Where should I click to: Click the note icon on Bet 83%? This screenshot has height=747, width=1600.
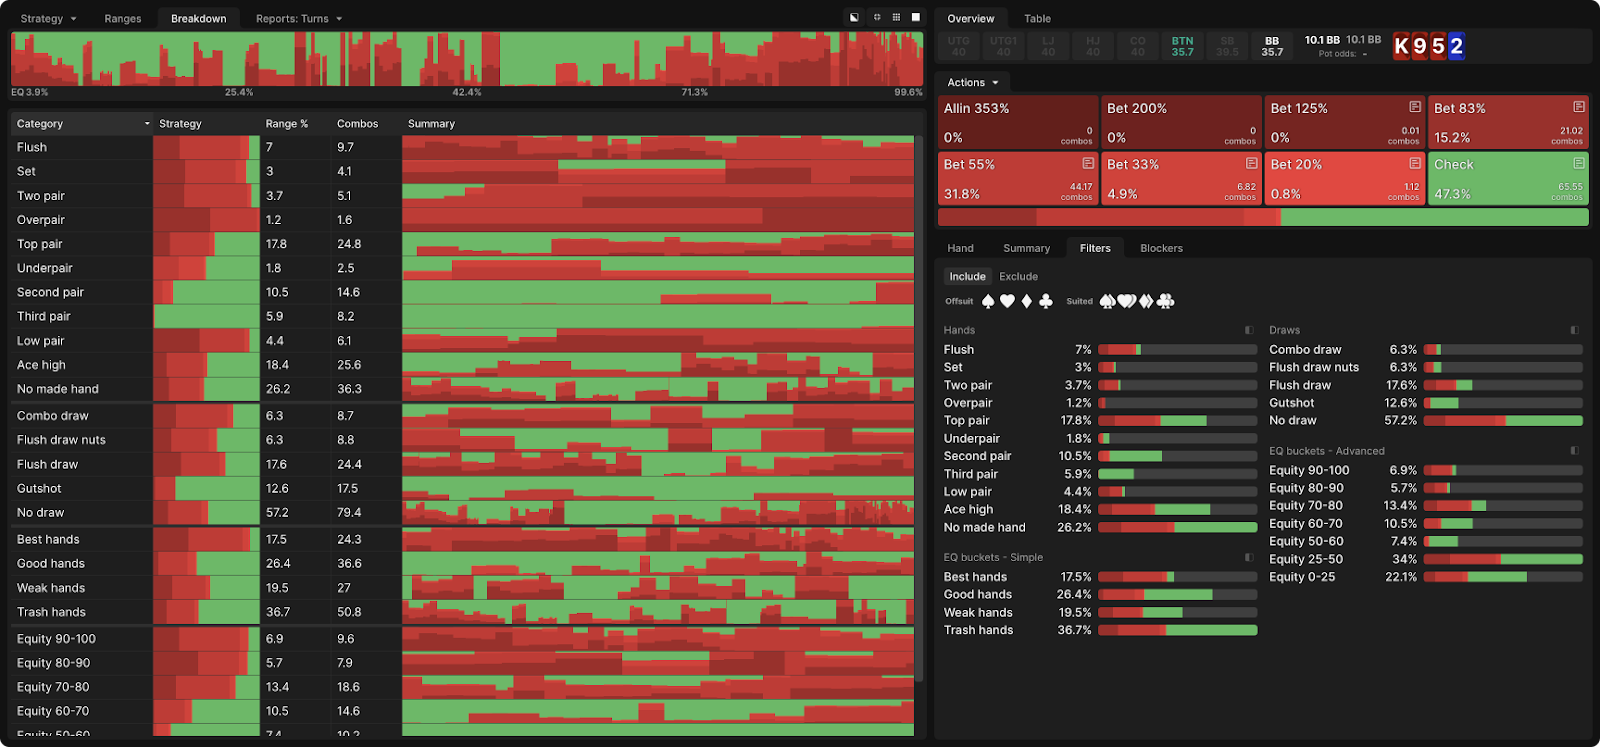click(x=1578, y=107)
